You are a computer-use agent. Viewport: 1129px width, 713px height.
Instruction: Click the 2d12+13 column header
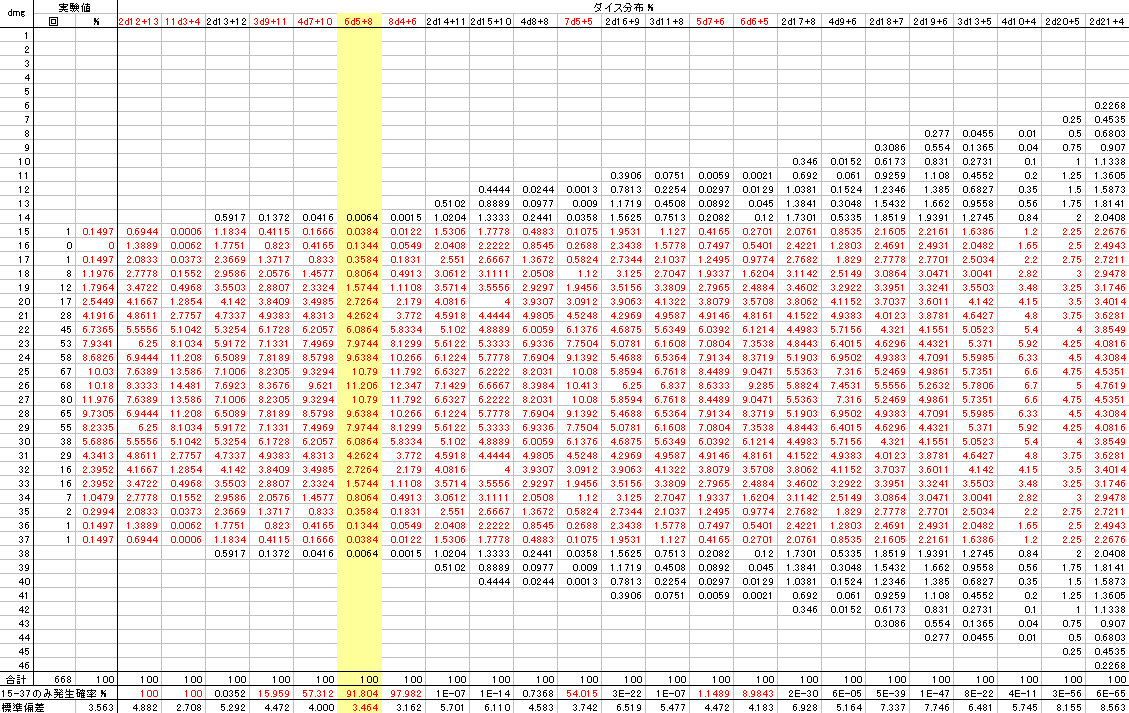pyautogui.click(x=139, y=22)
